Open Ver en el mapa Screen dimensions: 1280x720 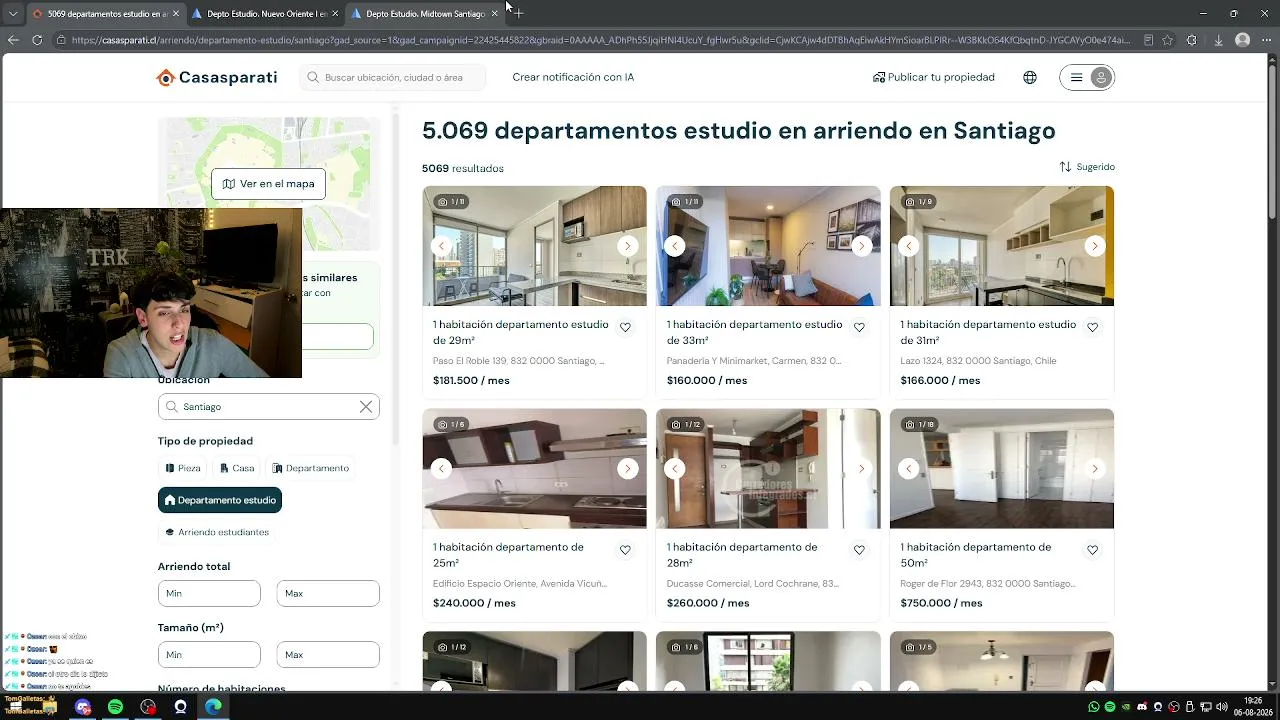(x=268, y=184)
